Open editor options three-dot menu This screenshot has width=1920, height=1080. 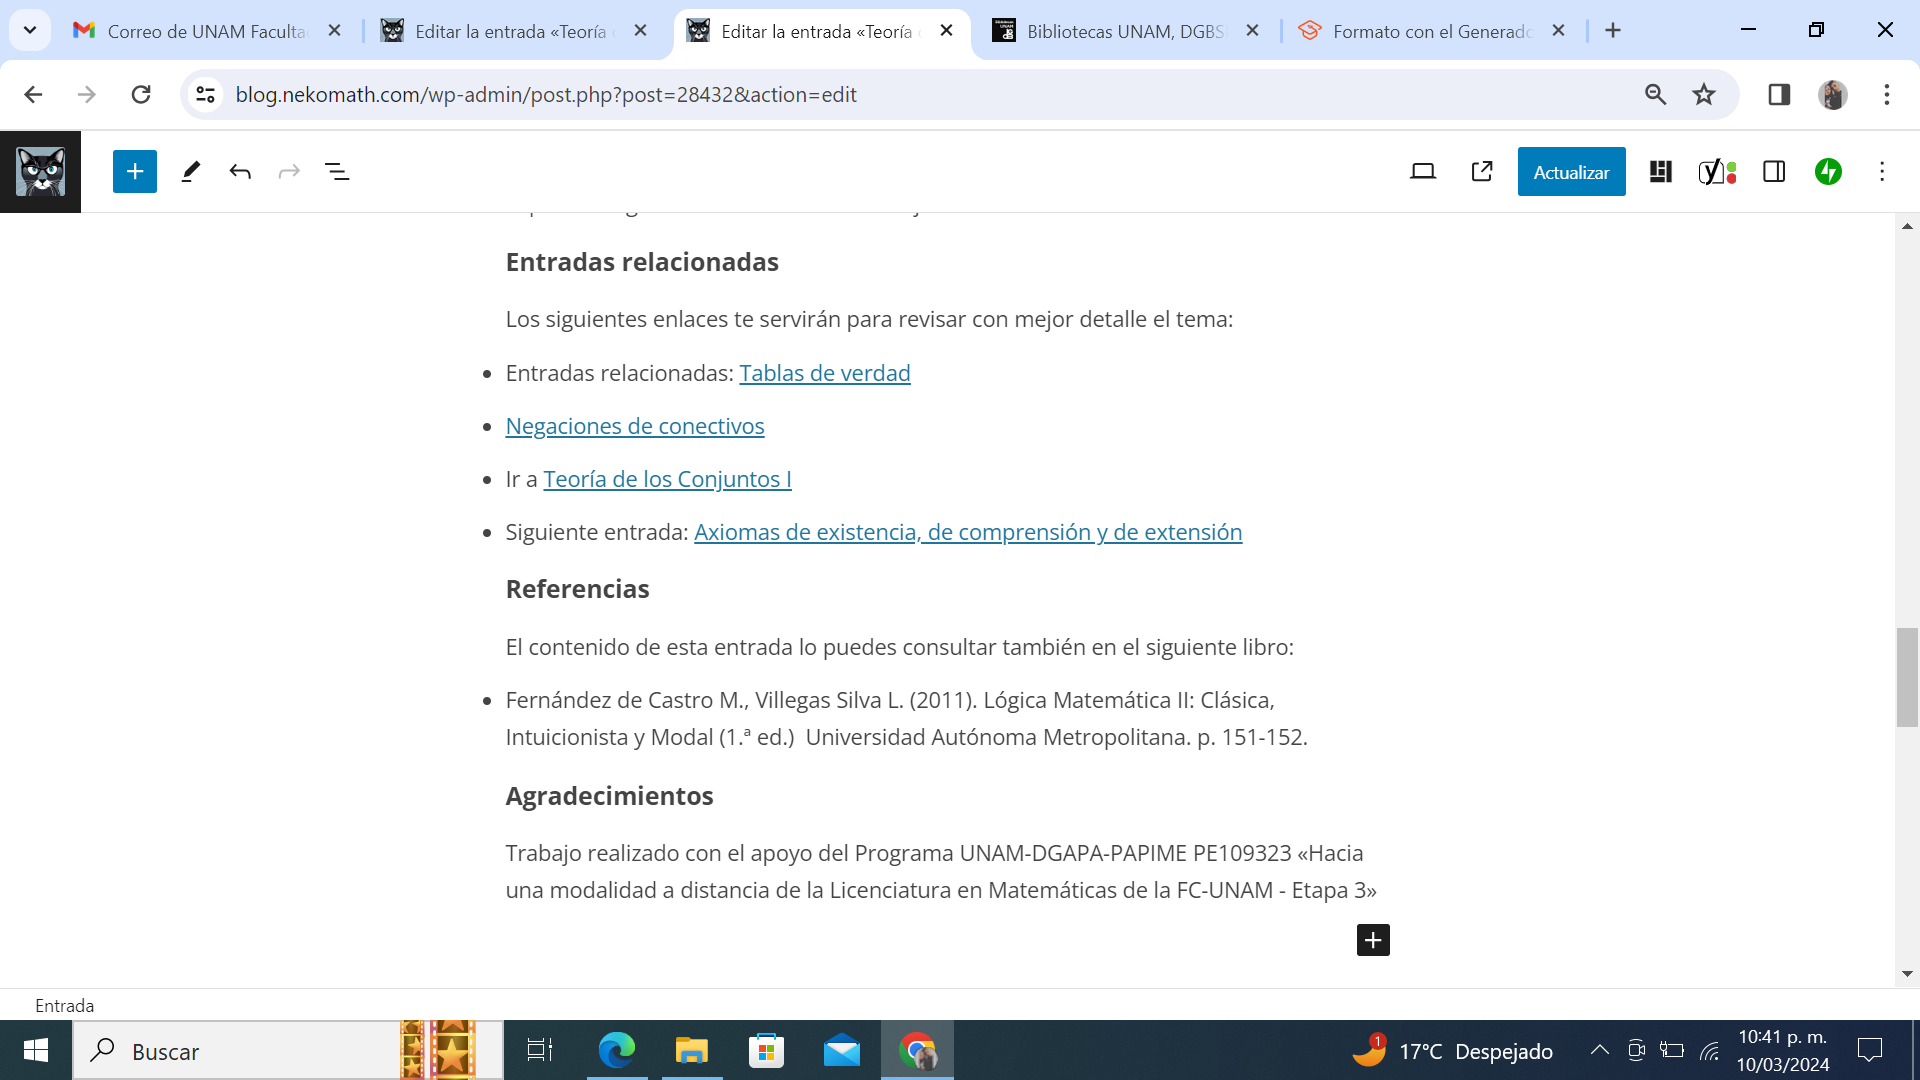[1882, 172]
